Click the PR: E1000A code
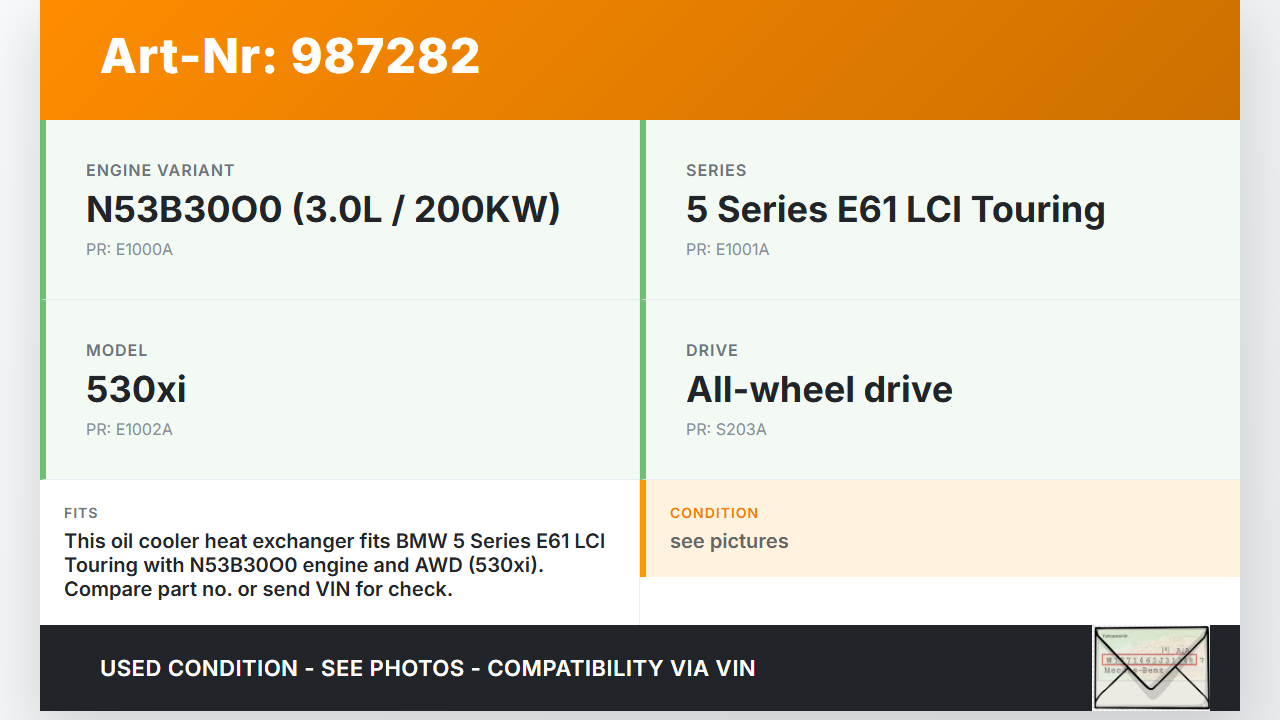Viewport: 1280px width, 720px height. (x=129, y=249)
